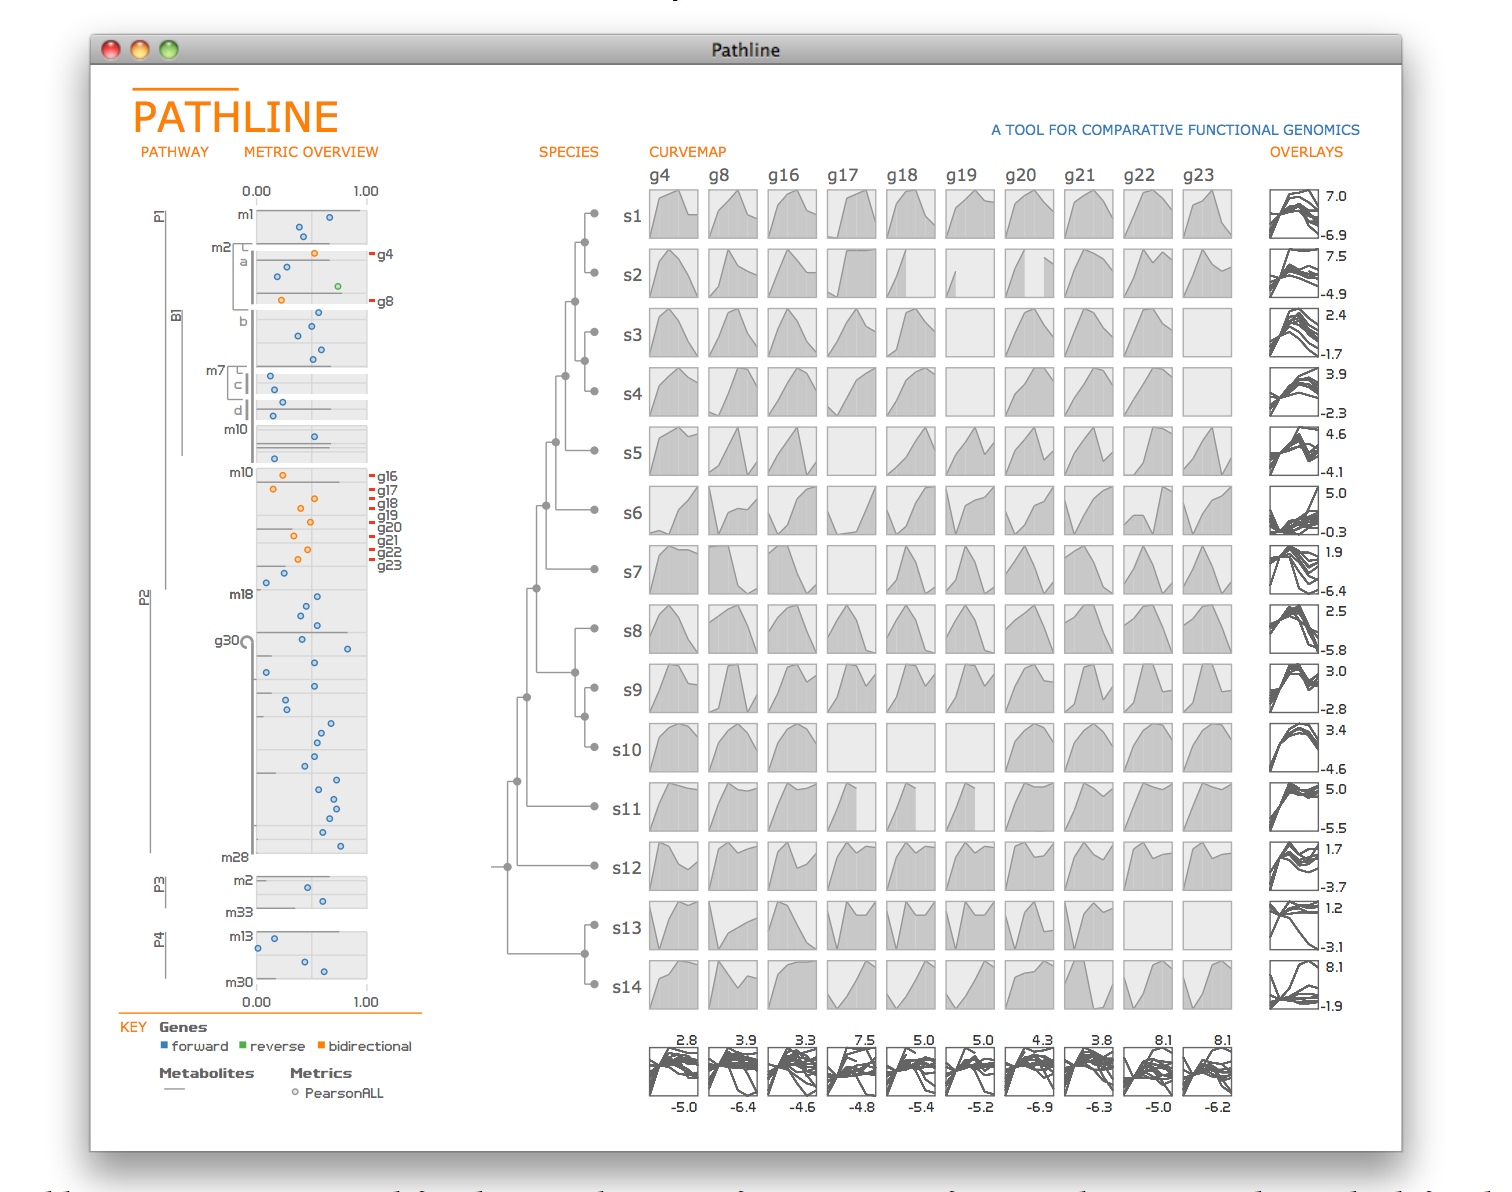The width and height of the screenshot is (1512, 1192).
Task: Open the overlay thumbnail for species s1
Action: pyautogui.click(x=1293, y=215)
